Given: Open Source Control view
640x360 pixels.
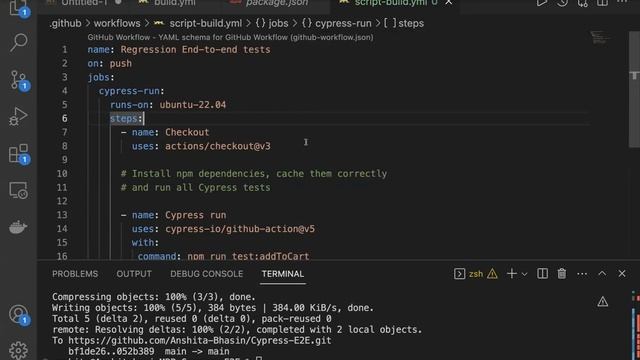Looking at the screenshot, I should (18, 80).
